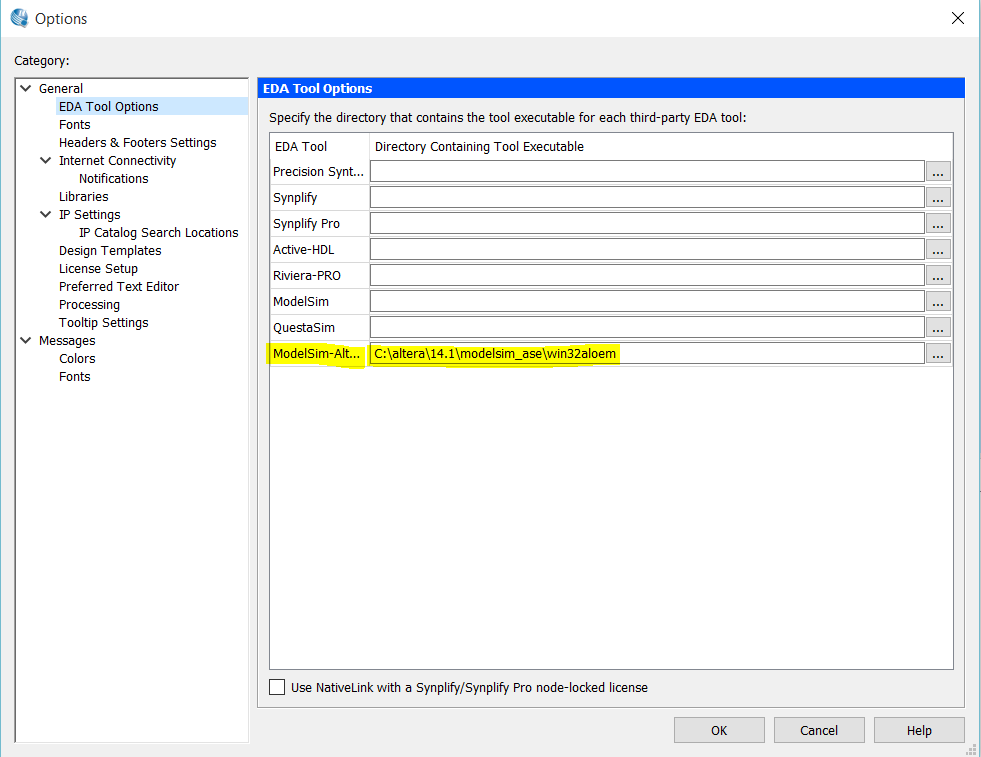Open Headers & Footers Settings
Viewport: 981px width, 757px height.
pyautogui.click(x=138, y=143)
